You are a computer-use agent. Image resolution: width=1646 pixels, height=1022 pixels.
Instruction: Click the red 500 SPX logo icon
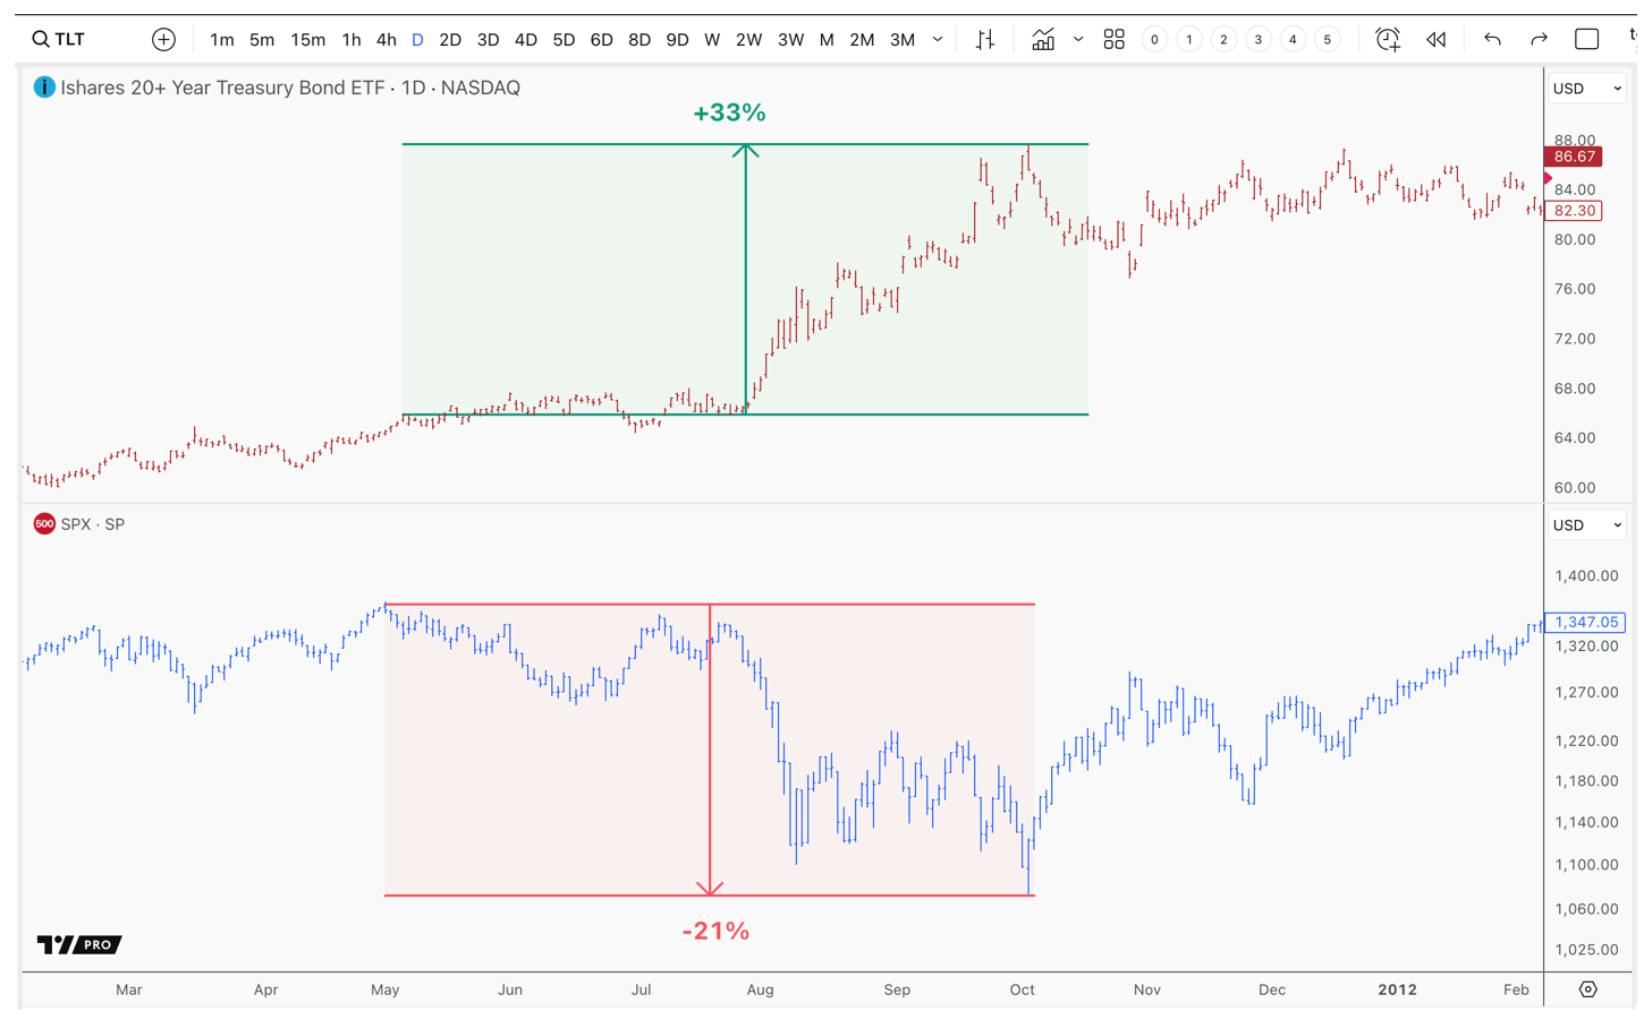[x=44, y=524]
